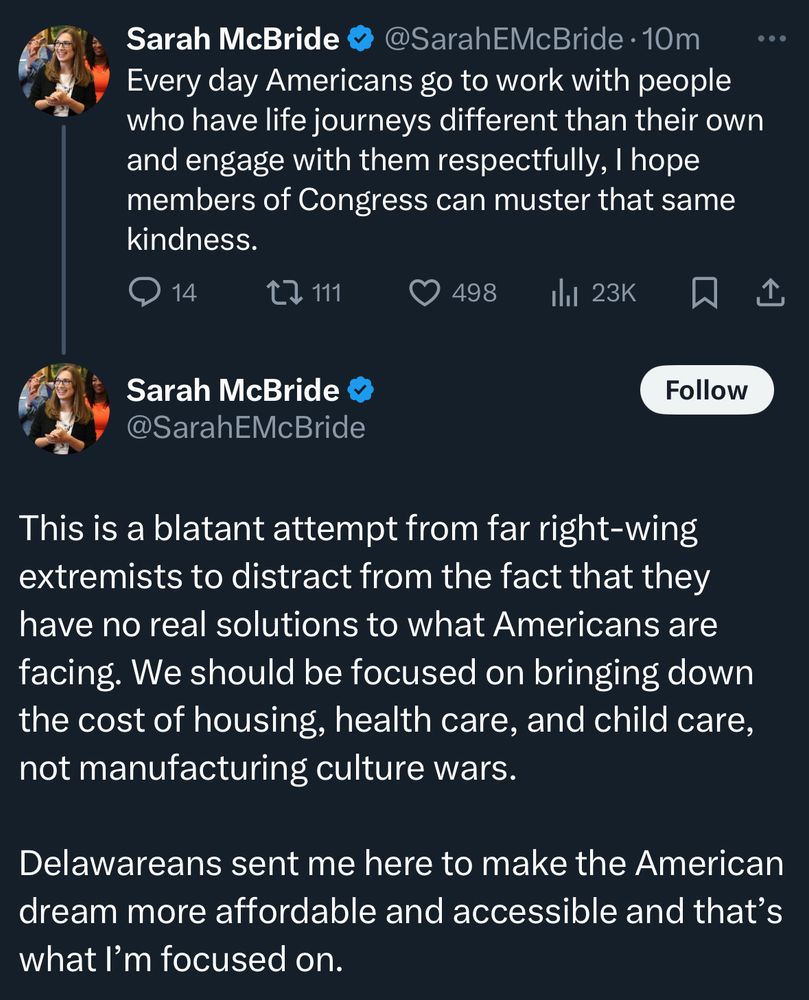The height and width of the screenshot is (1000, 809).
Task: Open the reply speech bubble icon
Action: pos(146,292)
